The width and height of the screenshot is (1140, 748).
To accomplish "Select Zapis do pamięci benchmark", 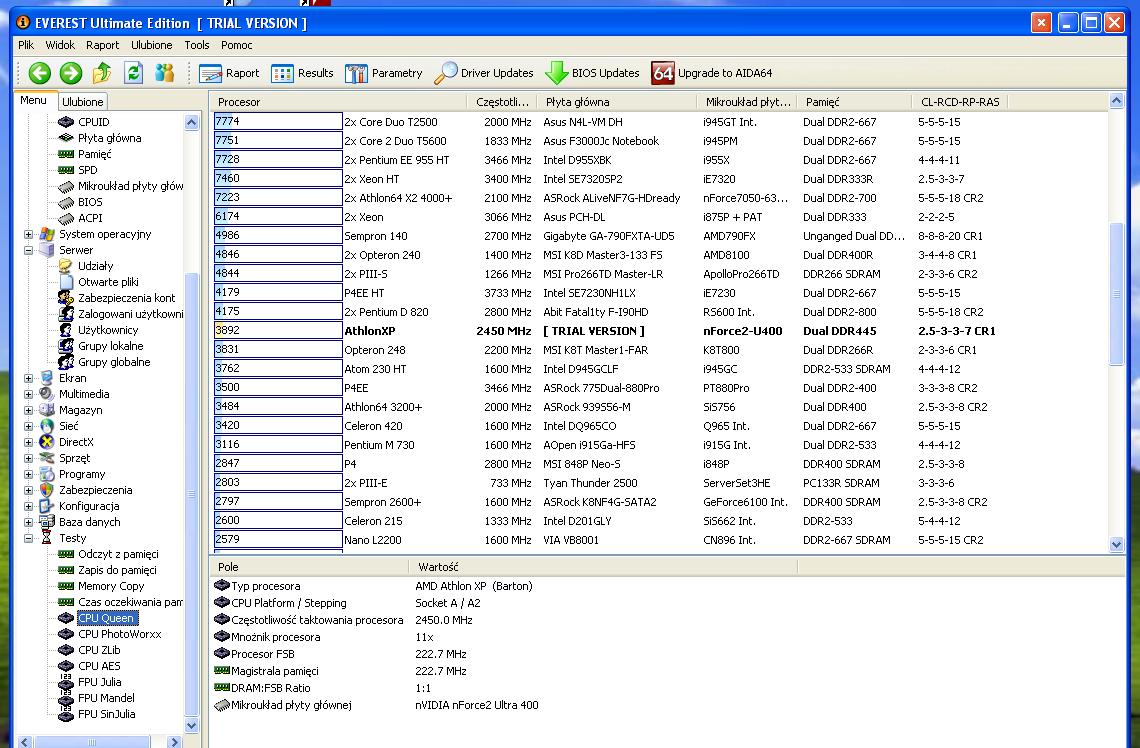I will 117,570.
